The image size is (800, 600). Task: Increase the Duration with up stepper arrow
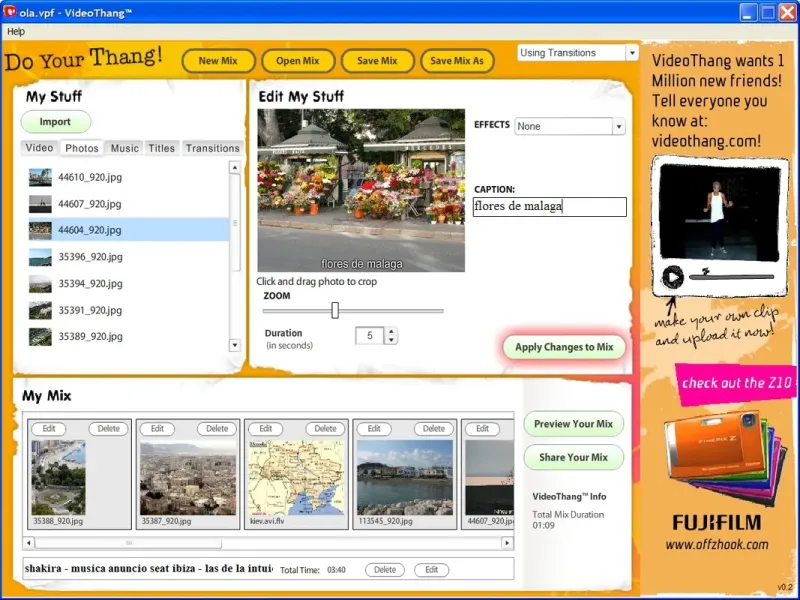[x=391, y=331]
